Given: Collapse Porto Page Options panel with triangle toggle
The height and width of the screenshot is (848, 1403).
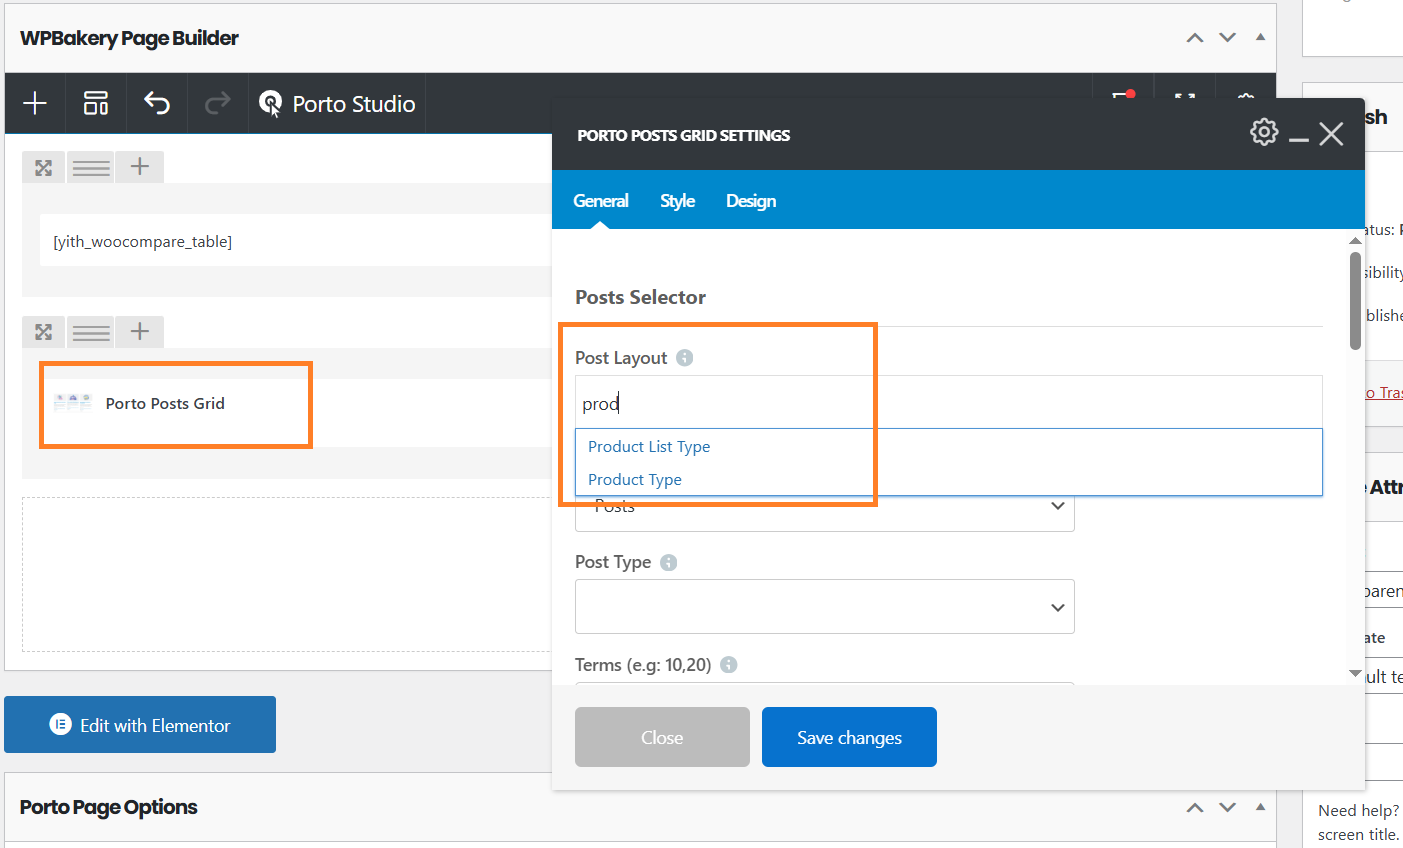Looking at the screenshot, I should (x=1260, y=806).
